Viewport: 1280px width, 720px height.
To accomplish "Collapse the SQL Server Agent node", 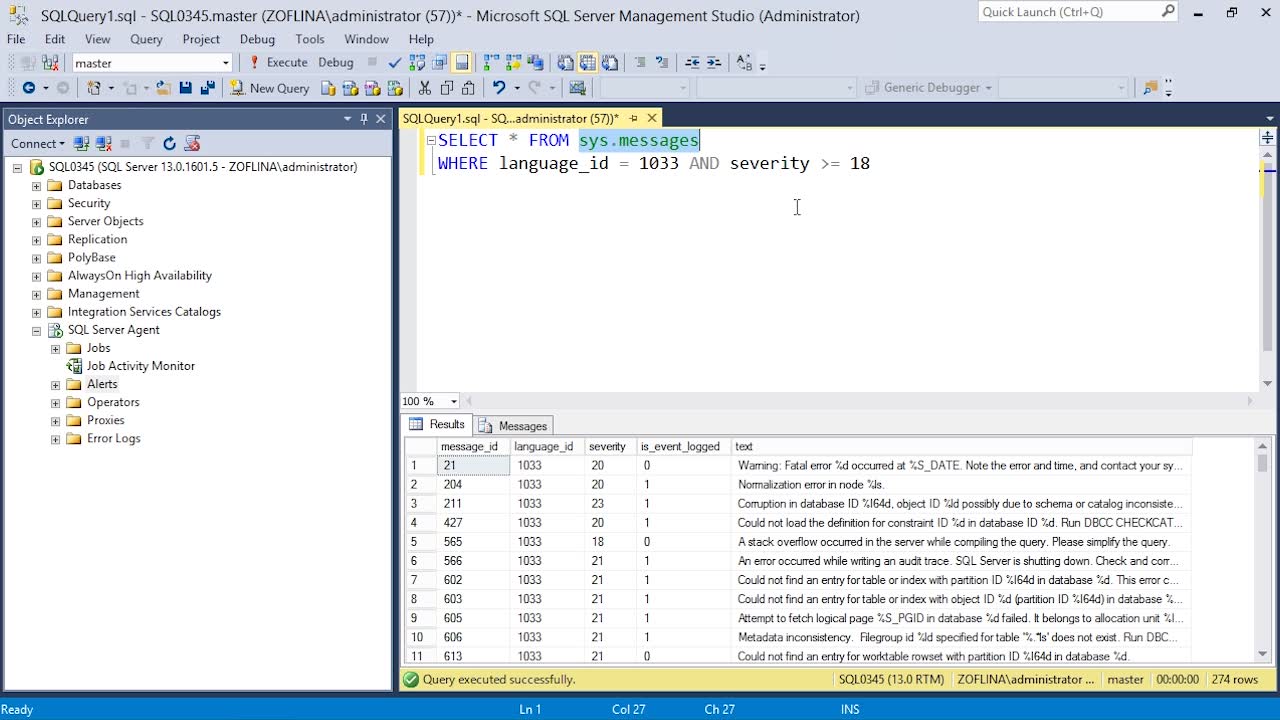I will (x=37, y=330).
